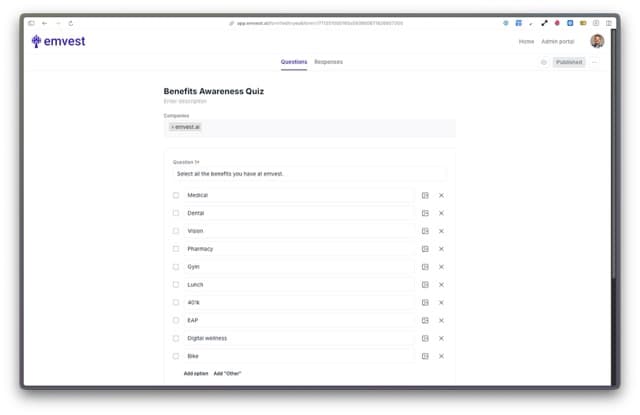Add image to 401k option
The width and height of the screenshot is (640, 415).
click(x=425, y=302)
